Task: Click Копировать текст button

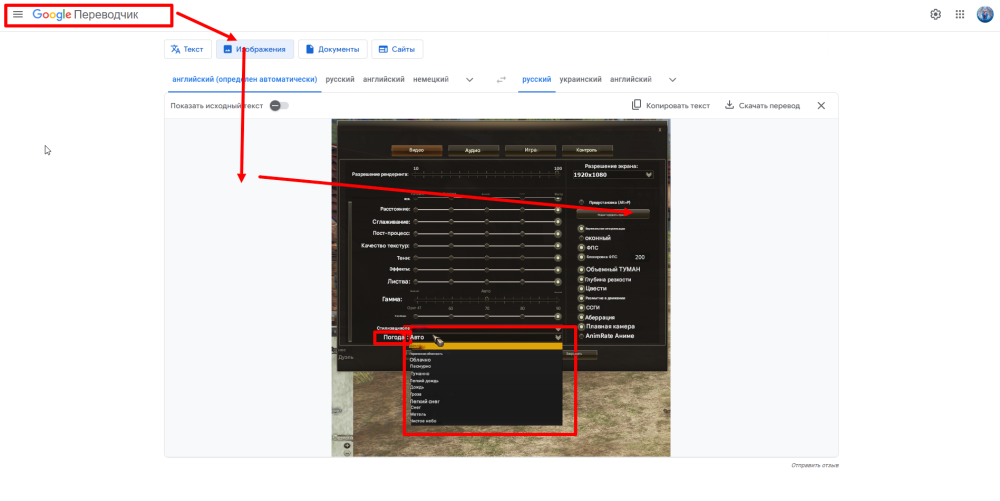Action: click(x=671, y=105)
